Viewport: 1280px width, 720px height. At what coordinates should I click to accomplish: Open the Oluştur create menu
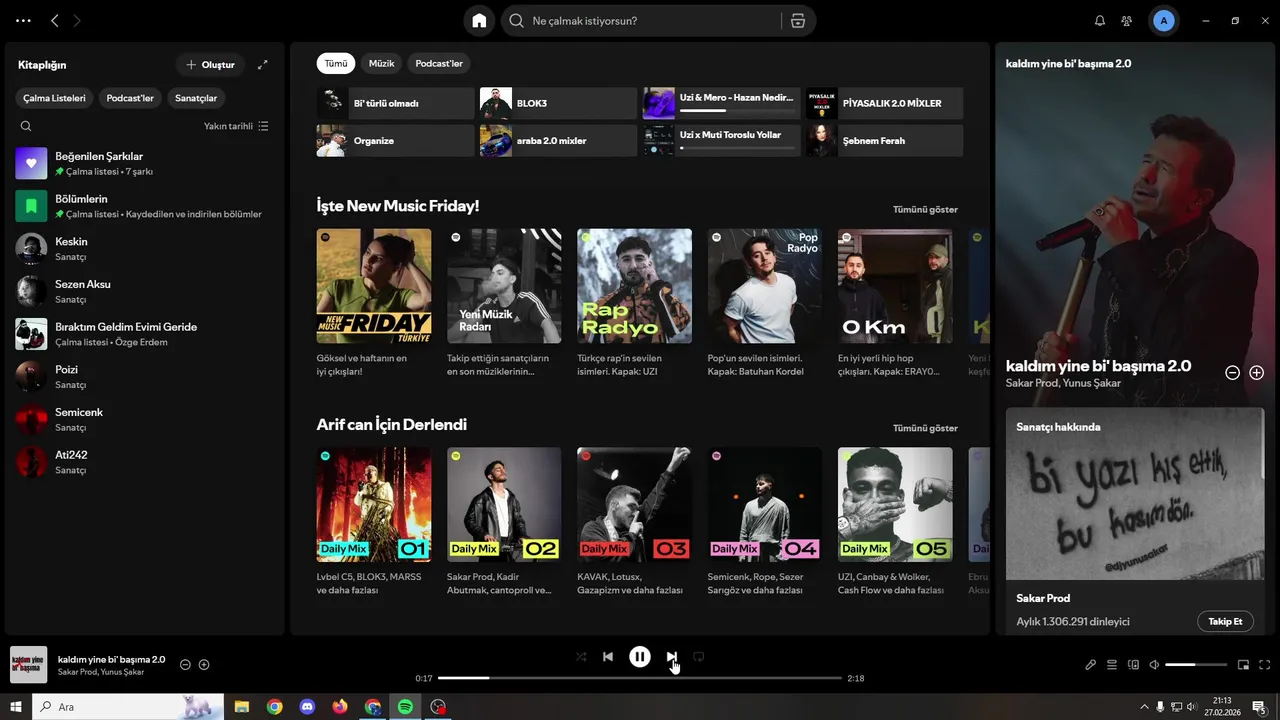210,65
